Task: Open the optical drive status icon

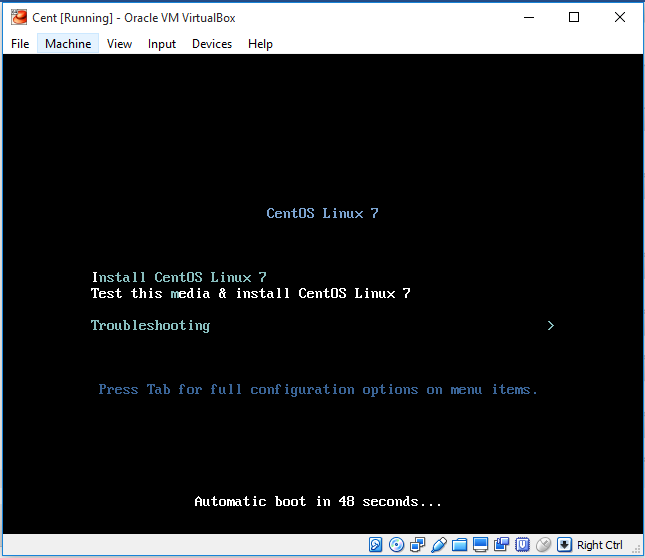Action: click(397, 544)
